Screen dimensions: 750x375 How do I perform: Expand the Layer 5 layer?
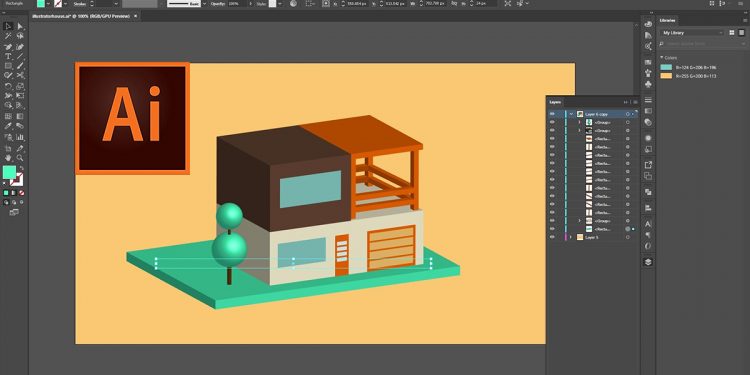click(571, 237)
